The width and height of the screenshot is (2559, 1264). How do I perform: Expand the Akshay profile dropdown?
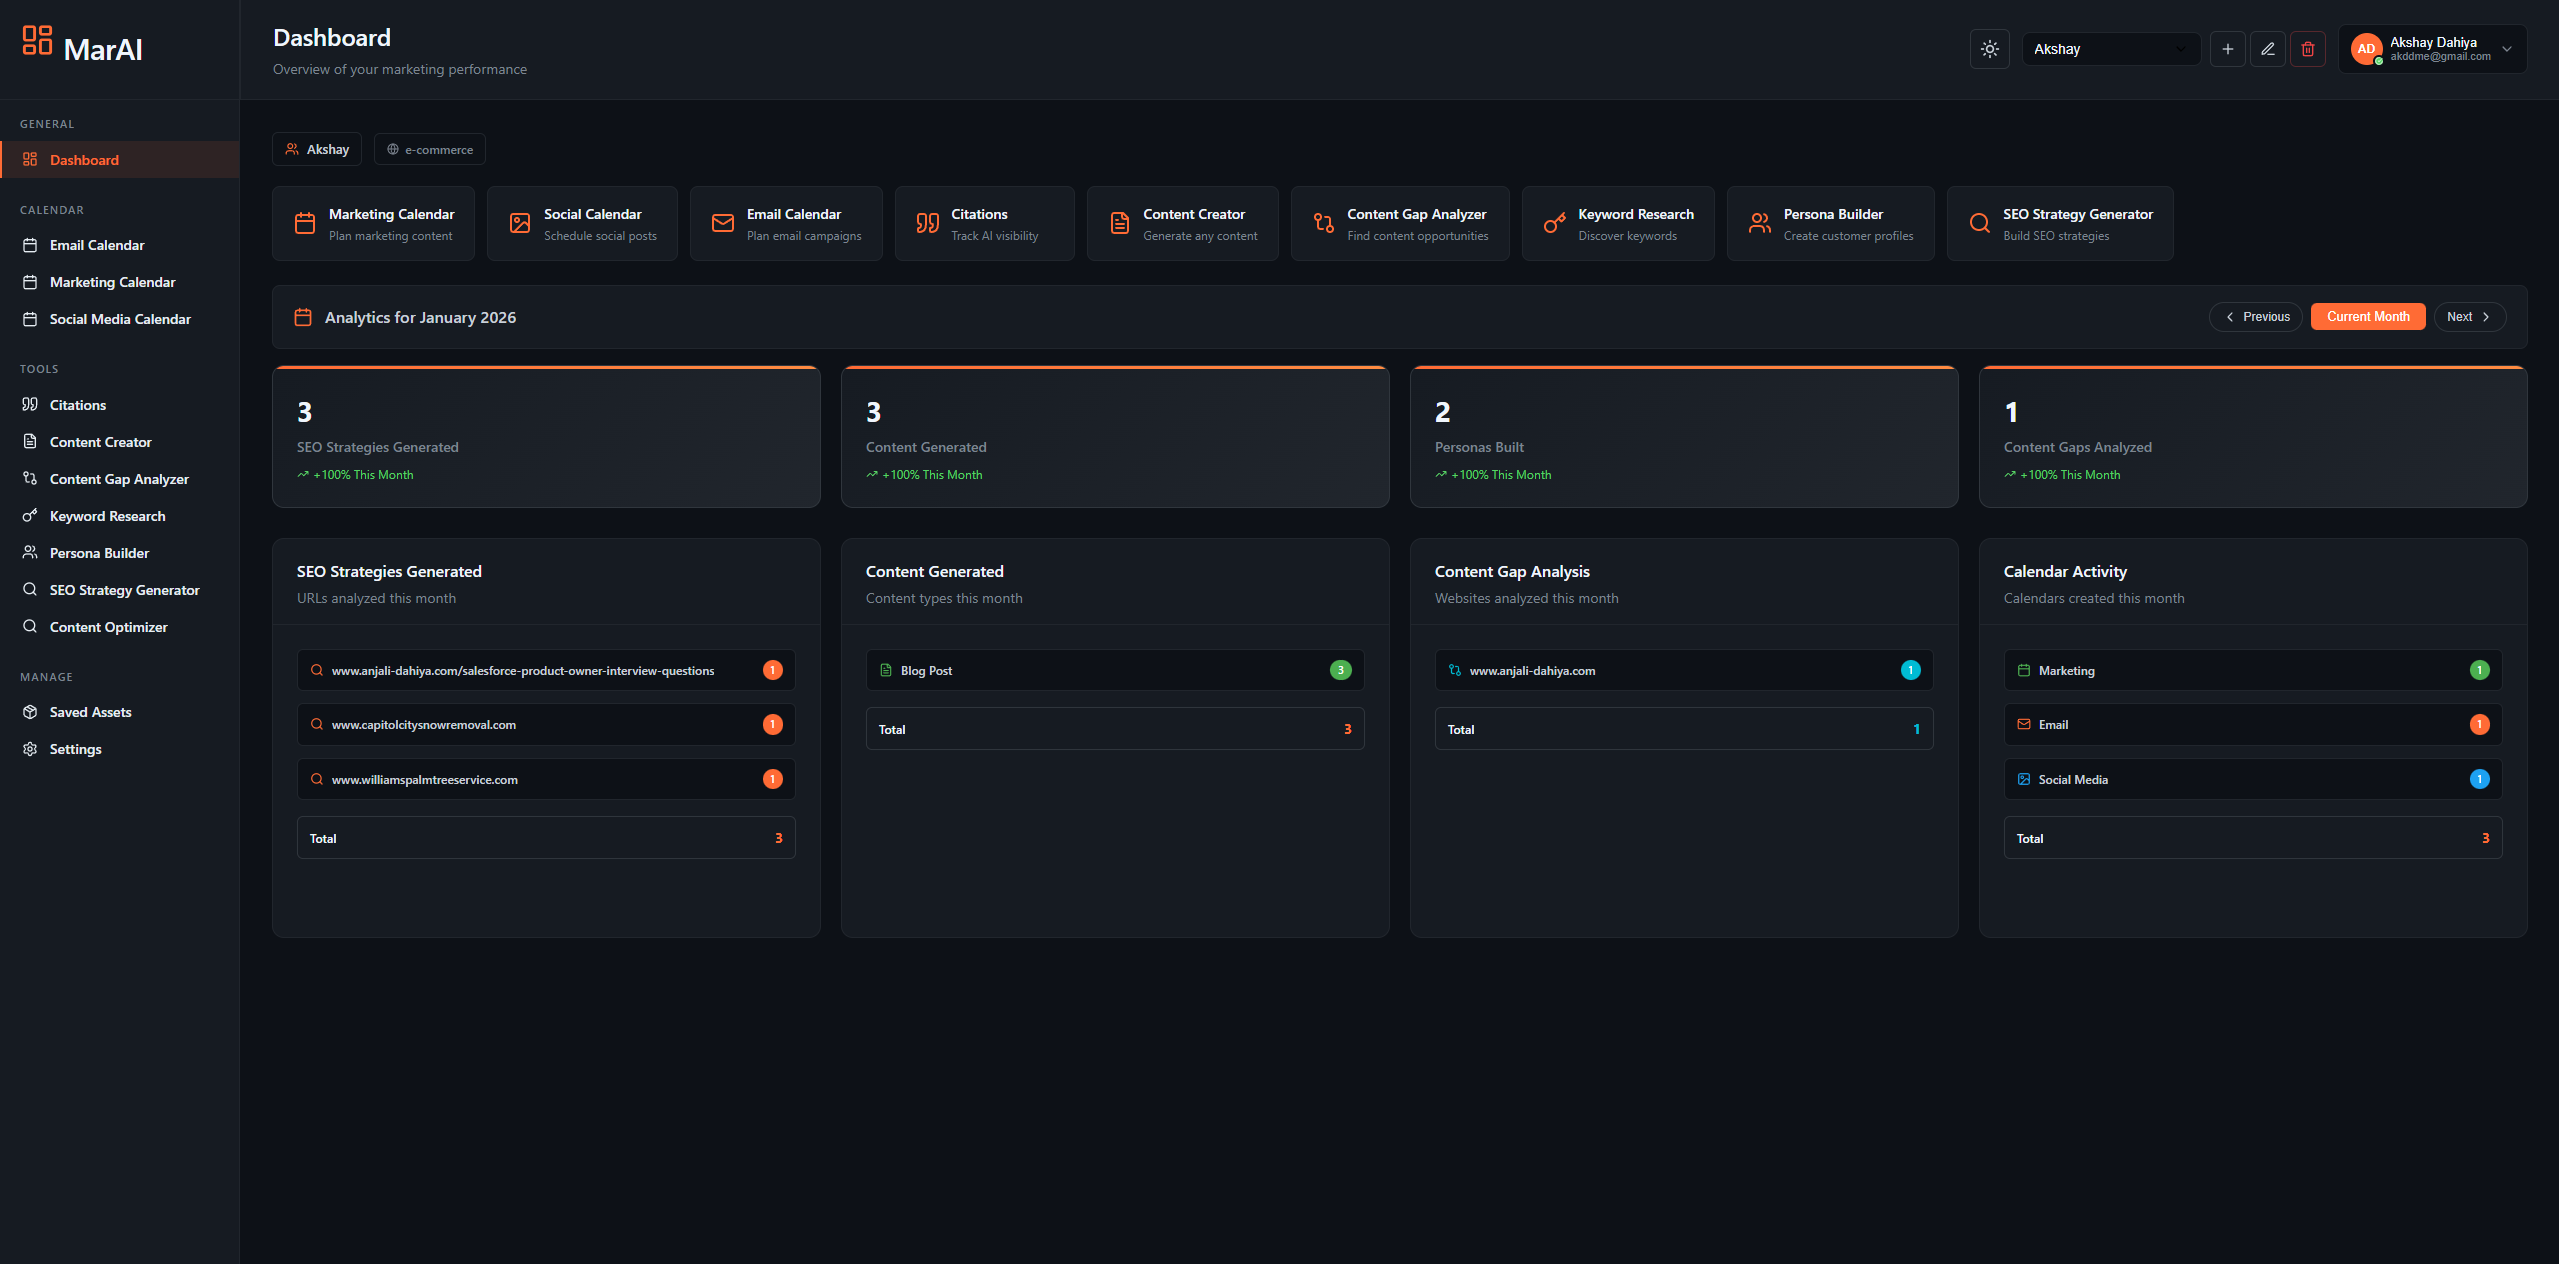pos(2110,48)
